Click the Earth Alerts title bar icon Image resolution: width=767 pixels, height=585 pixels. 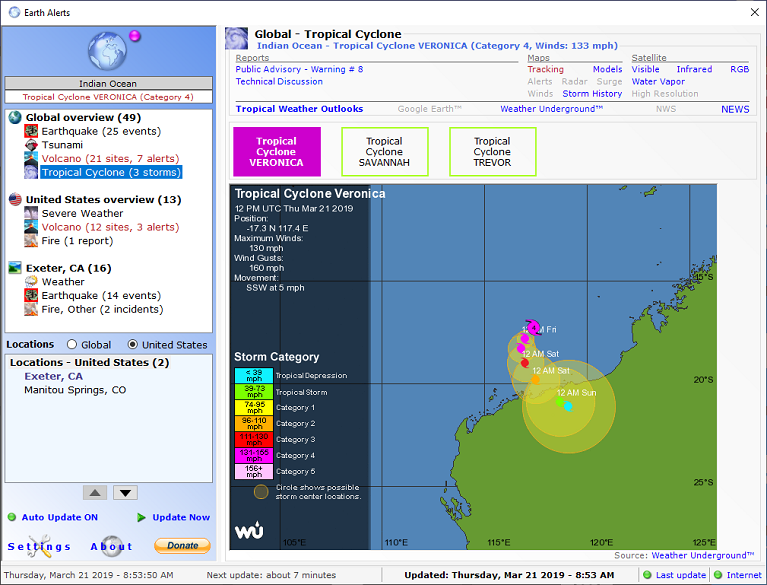tap(15, 12)
